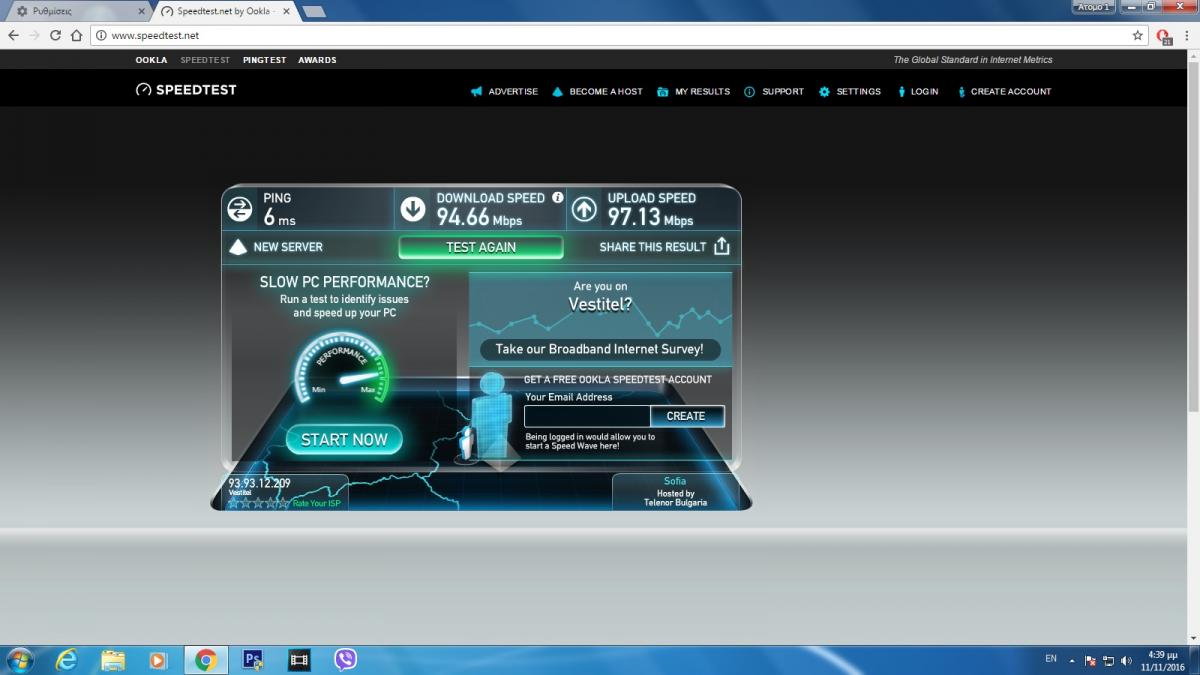Click the download speed arrow icon
Viewport: 1200px width, 675px height.
point(413,209)
